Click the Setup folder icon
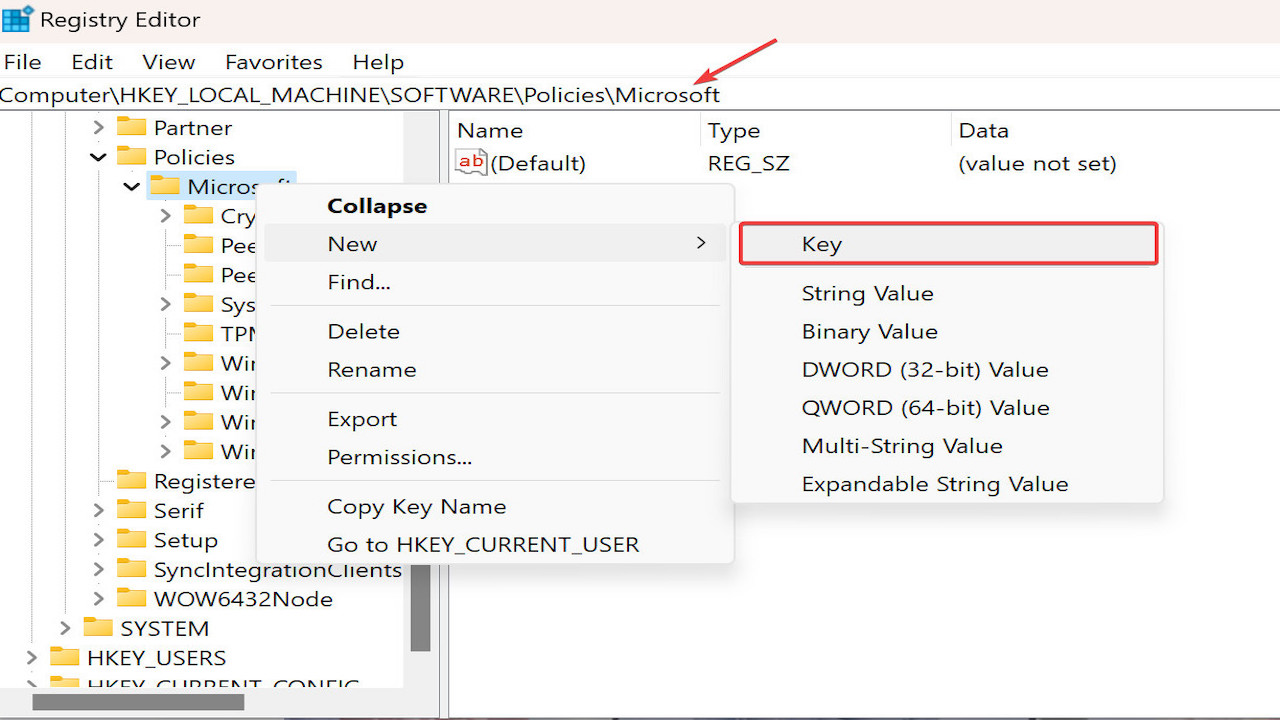1280x720 pixels. [x=131, y=540]
